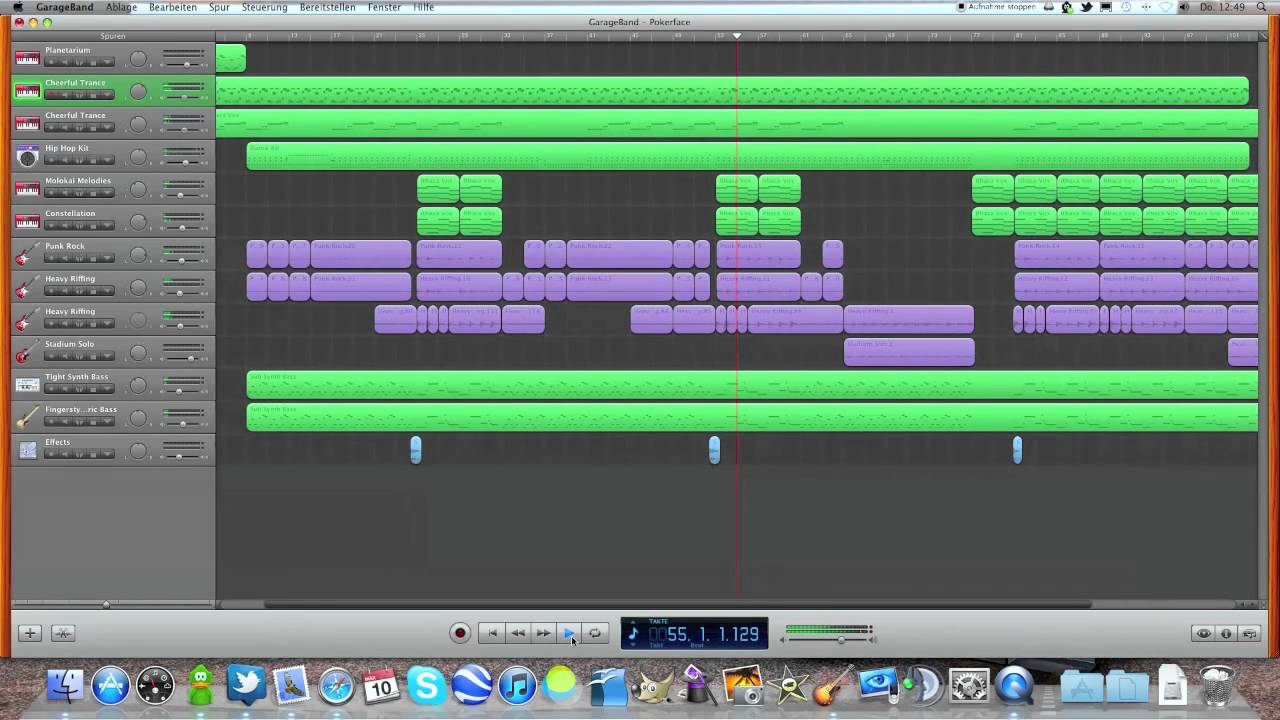Go to beginning of the song
Viewport: 1280px width, 720px height.
(x=491, y=633)
